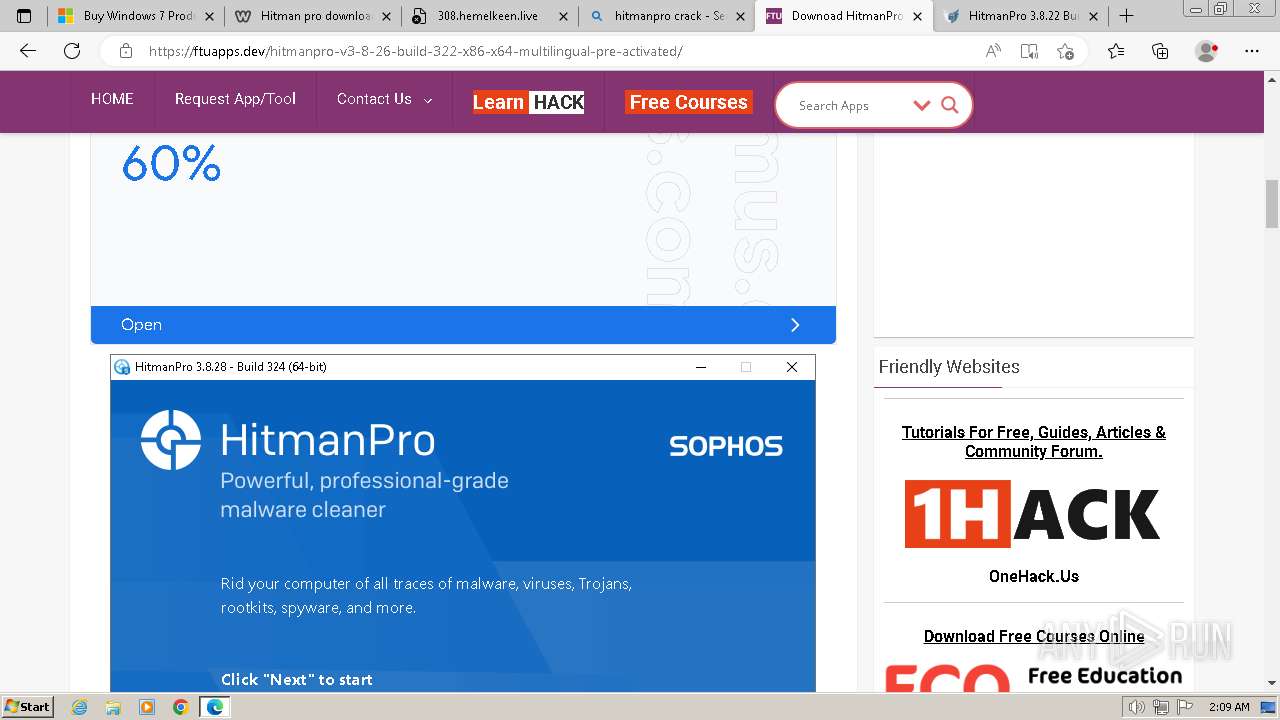Image resolution: width=1280 pixels, height=720 pixels.
Task: Click the magnifier search icon on site
Action: pos(950,105)
